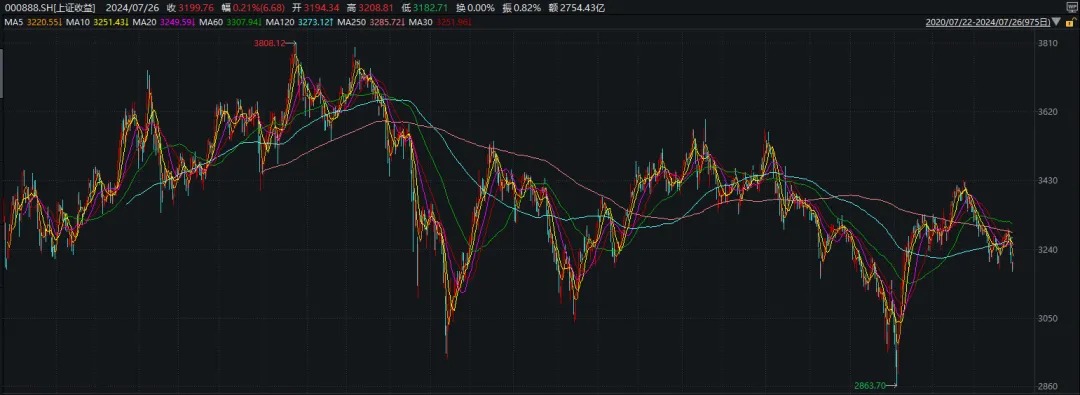Click the MA120 moving average label
This screenshot has height=395, width=1080.
(x=281, y=23)
